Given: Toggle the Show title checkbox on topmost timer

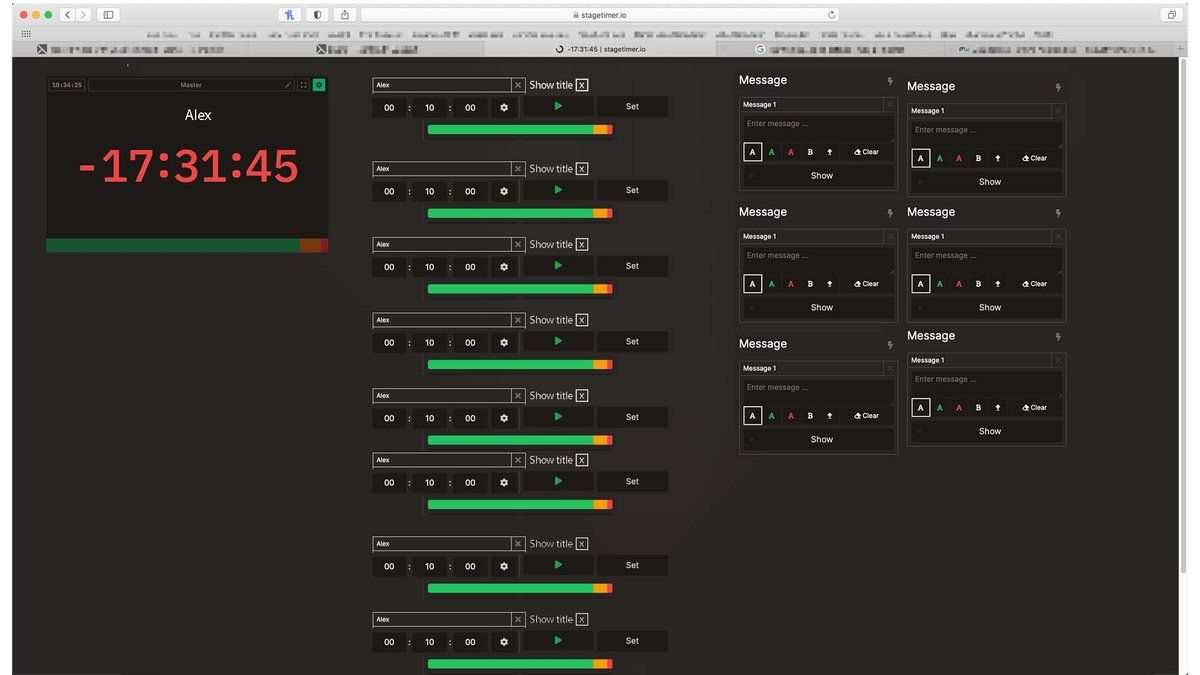Looking at the screenshot, I should [x=582, y=85].
